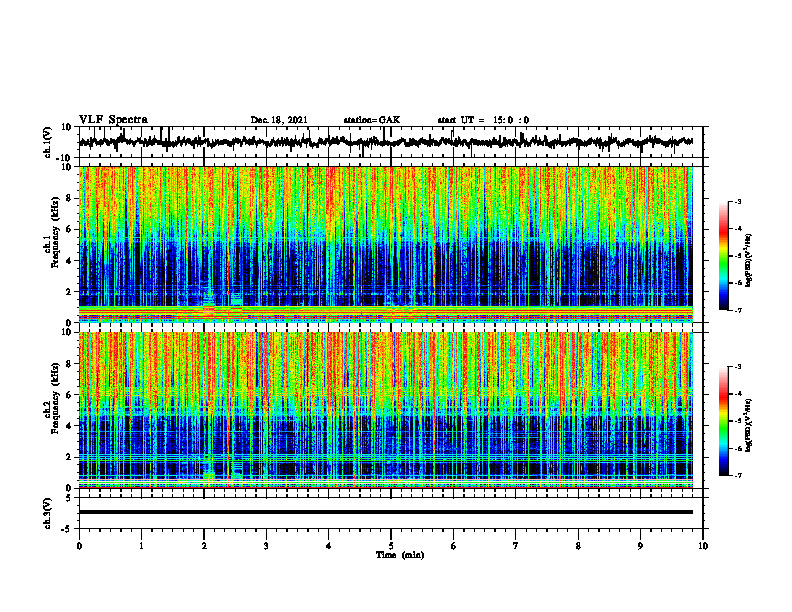Click the ch.1 spectrogram colorbar
This screenshot has width=792, height=612.
point(723,256)
